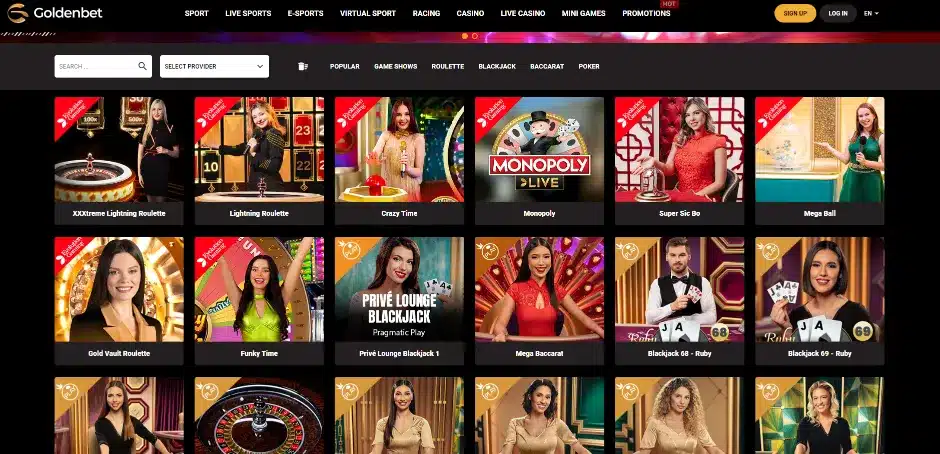Open the Crazy Time game thumbnail
The height and width of the screenshot is (454, 940).
tap(399, 149)
